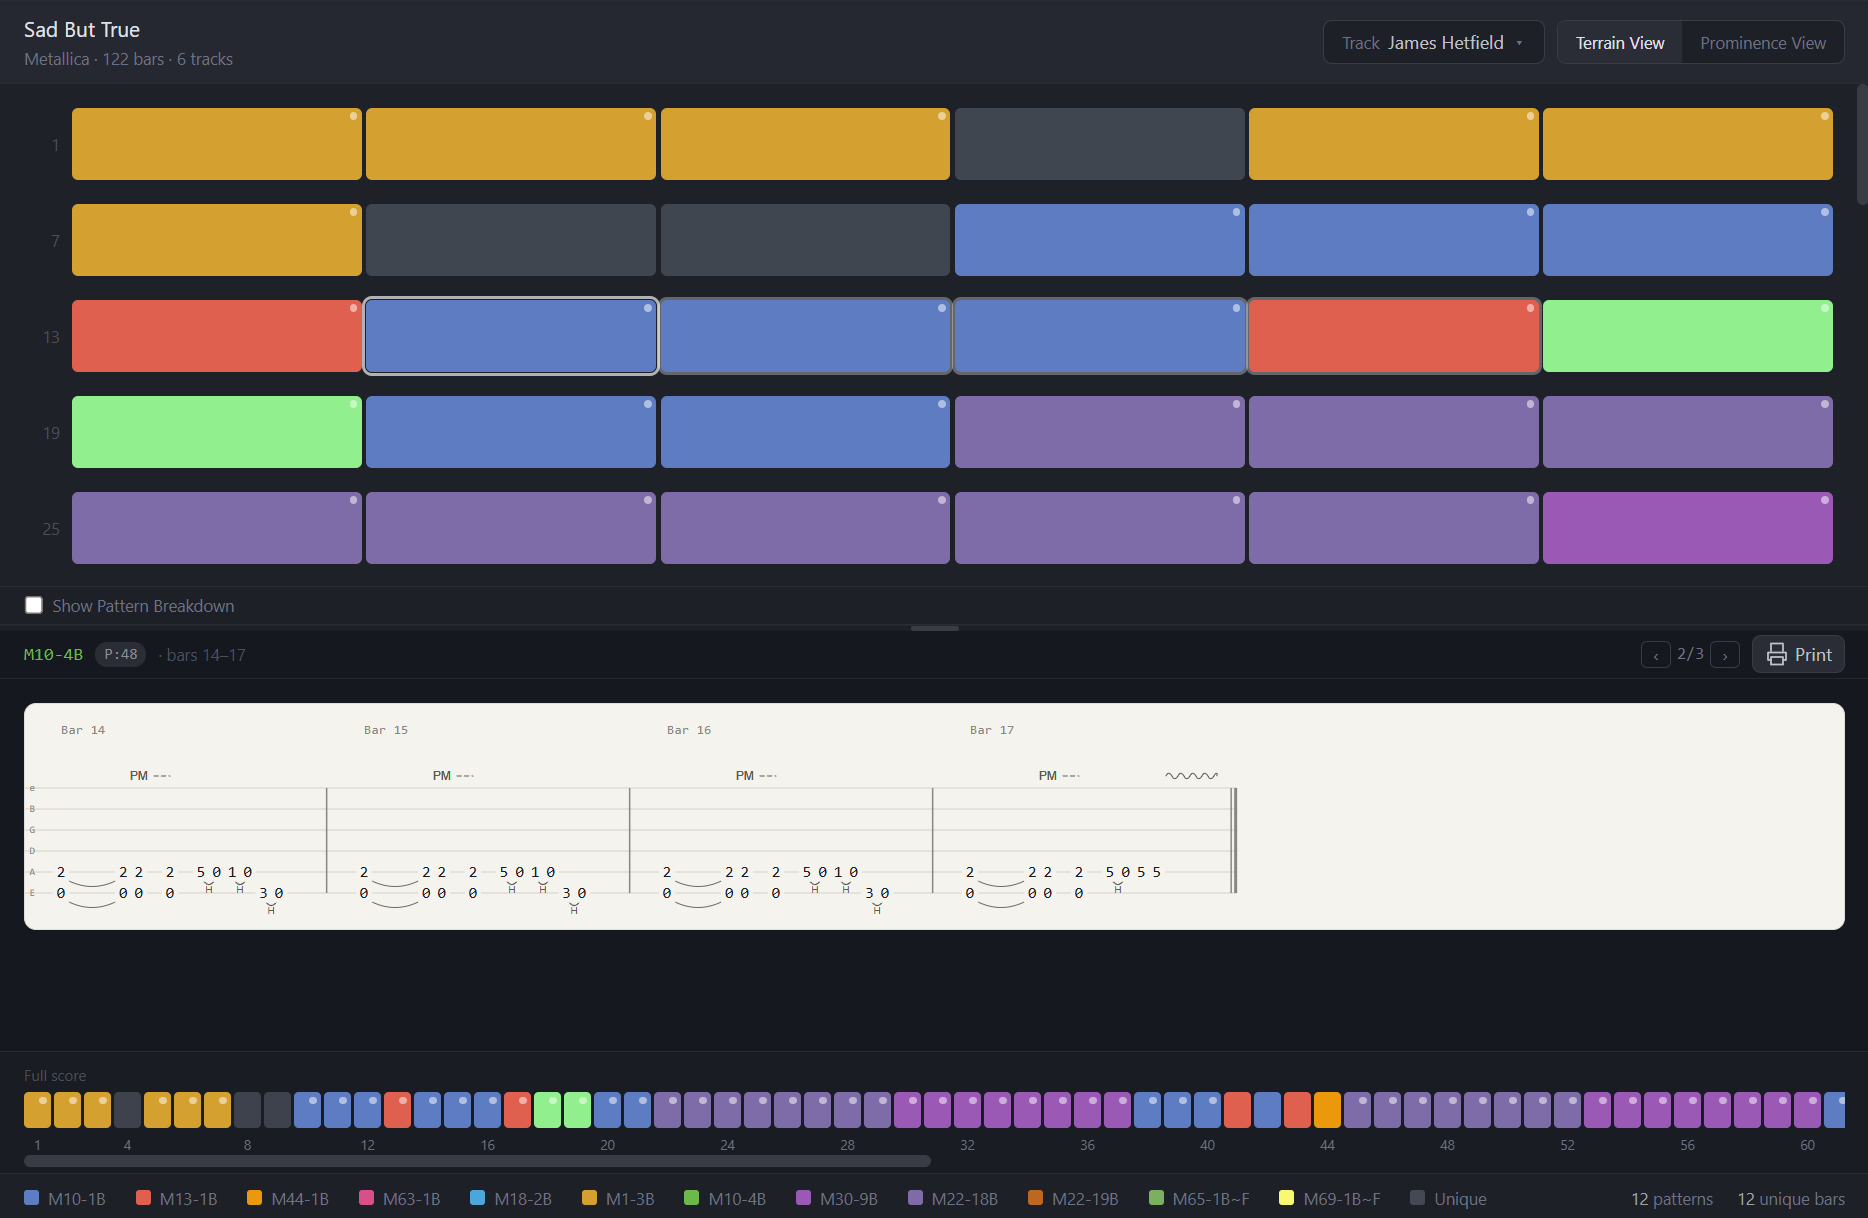The image size is (1868, 1218).
Task: Click the M65-1B~F legend swatch
Action: point(1156,1197)
